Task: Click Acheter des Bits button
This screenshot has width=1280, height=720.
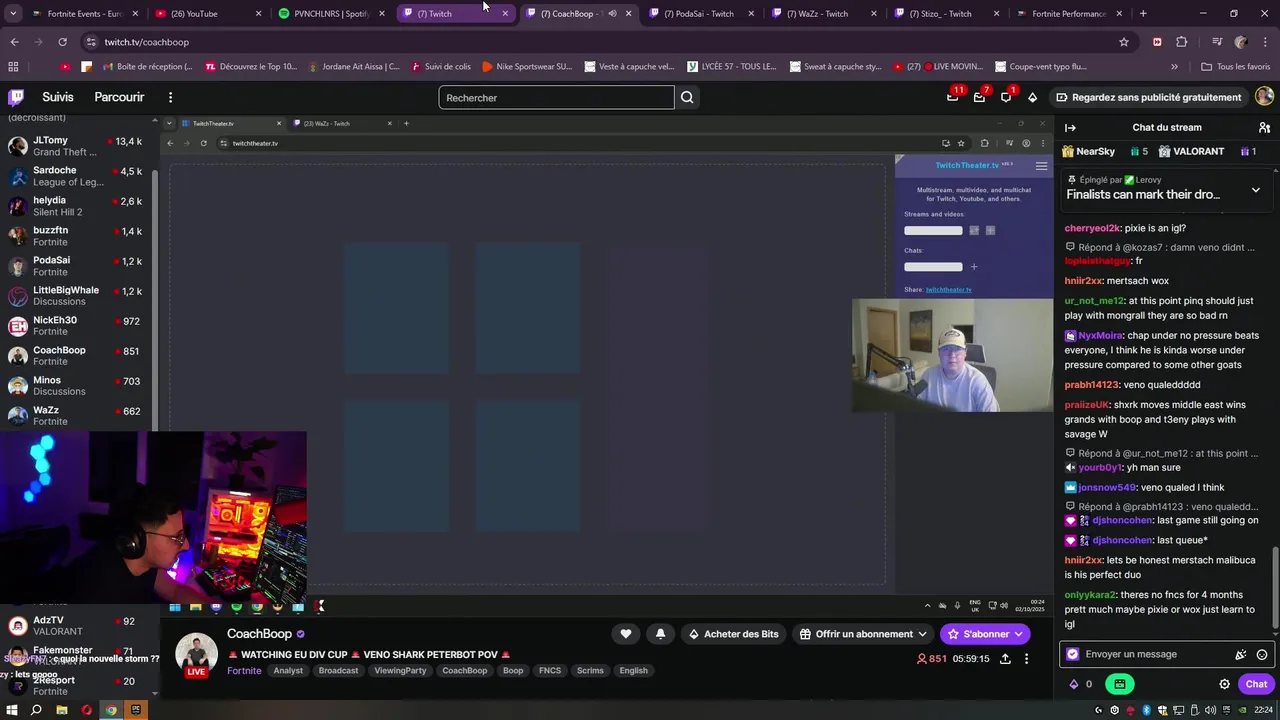Action: pos(733,634)
